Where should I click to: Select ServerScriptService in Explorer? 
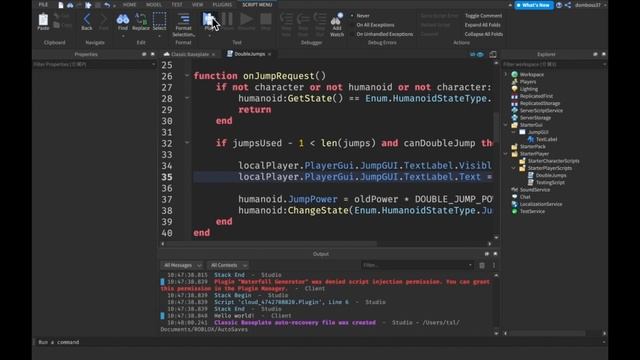pos(541,110)
